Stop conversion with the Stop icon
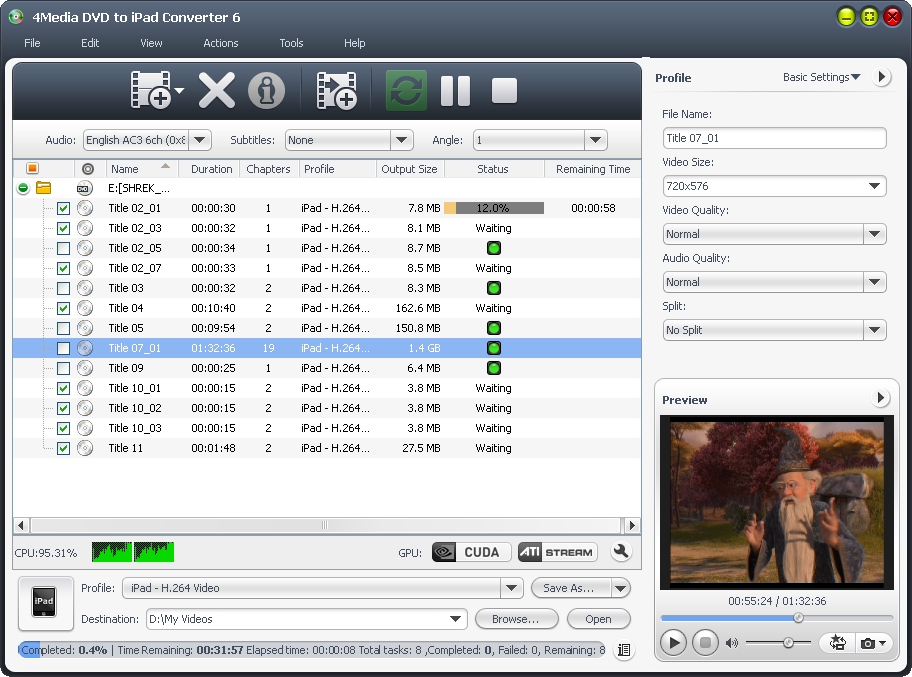912x677 pixels. pyautogui.click(x=503, y=89)
